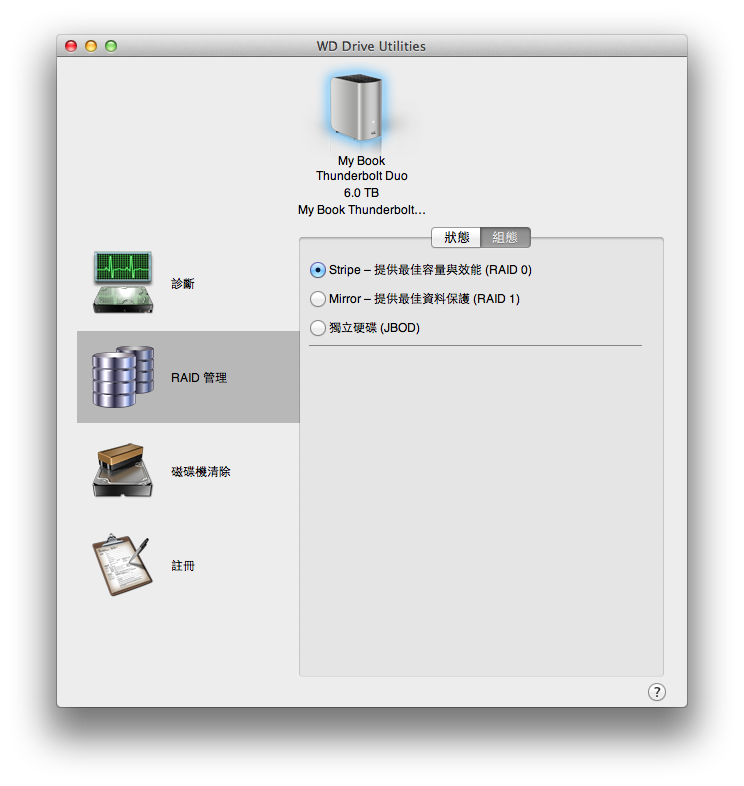The height and width of the screenshot is (786, 744).
Task: Select Stripe (RAID 0) radio button
Action: [x=318, y=270]
